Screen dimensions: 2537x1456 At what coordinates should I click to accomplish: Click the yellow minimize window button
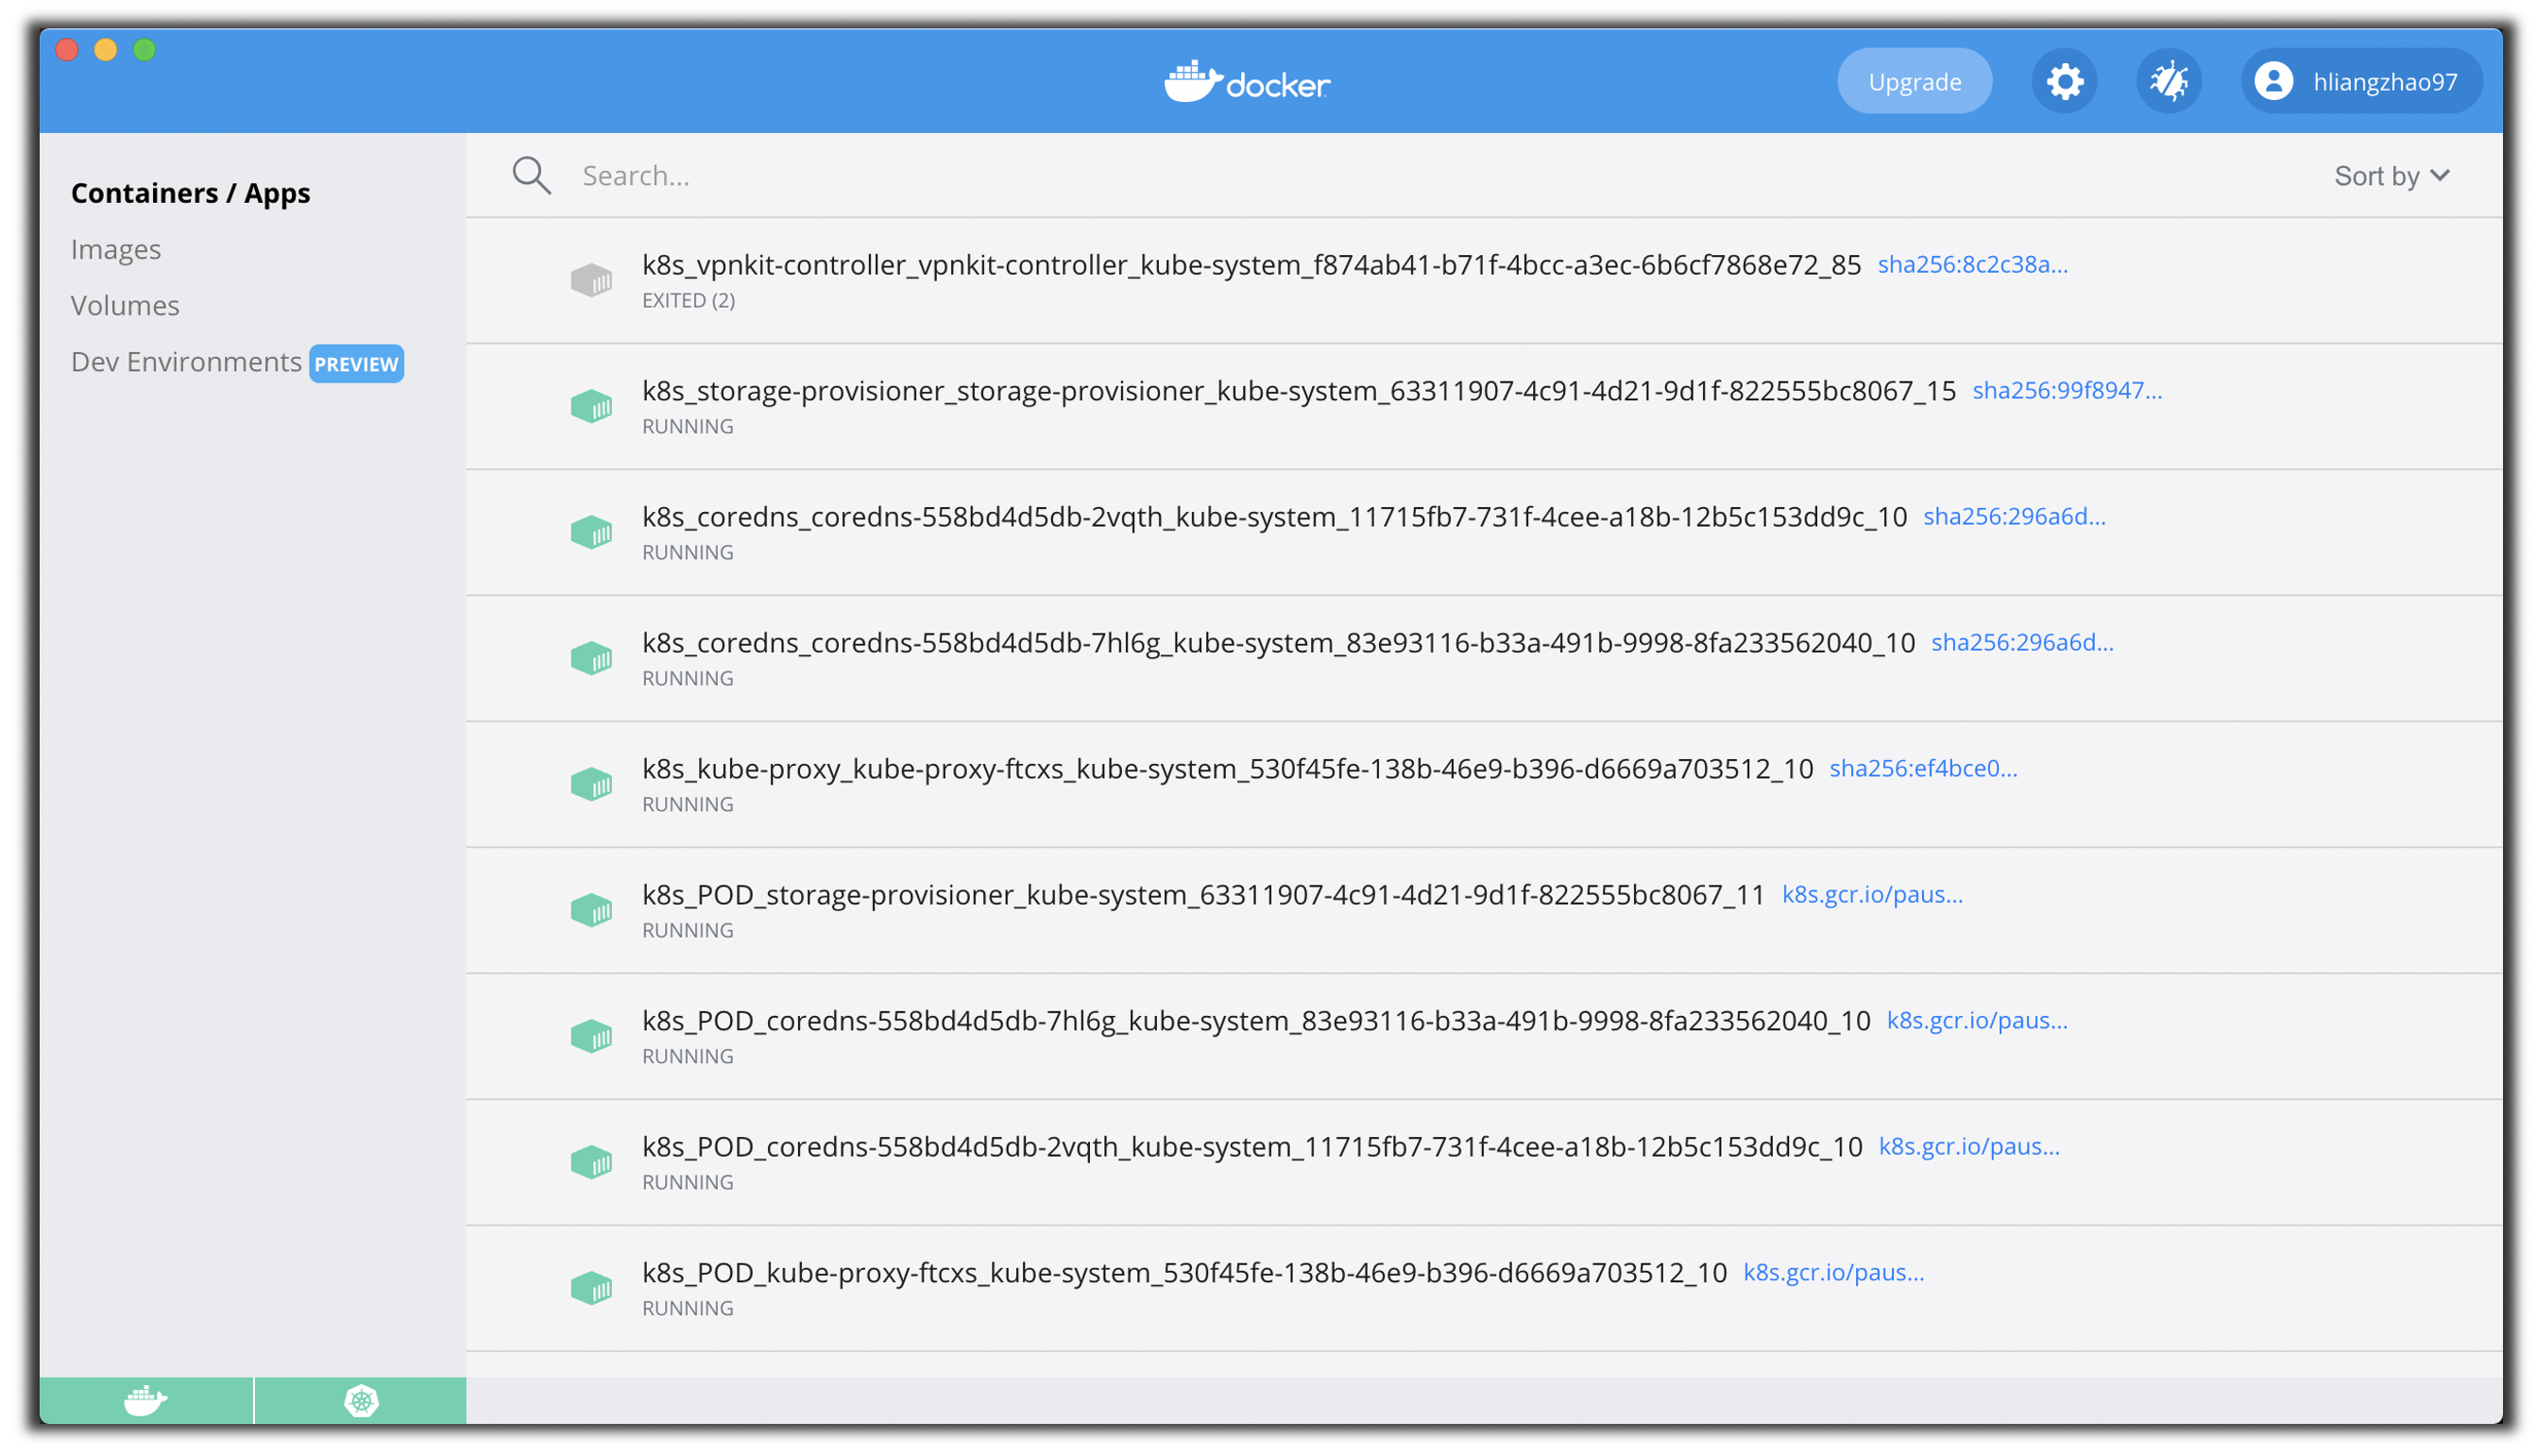106,49
